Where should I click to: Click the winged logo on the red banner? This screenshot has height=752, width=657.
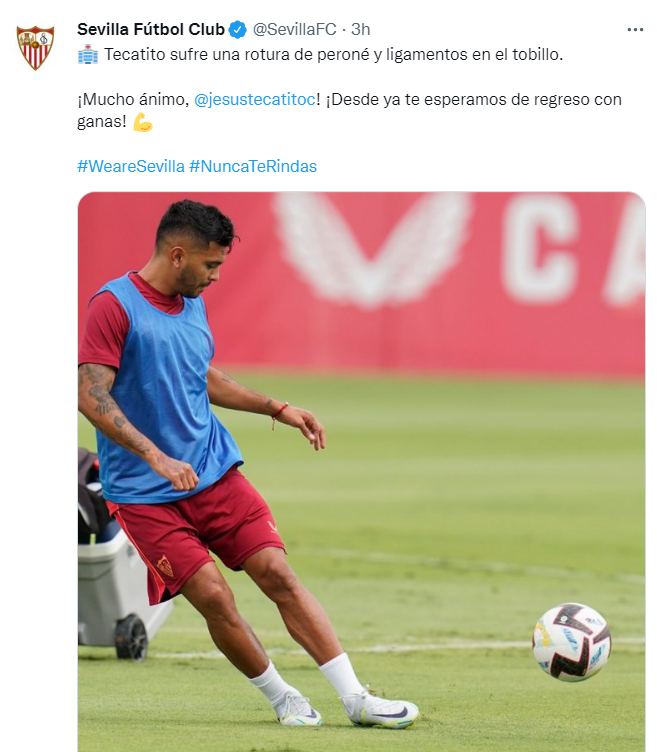click(371, 249)
